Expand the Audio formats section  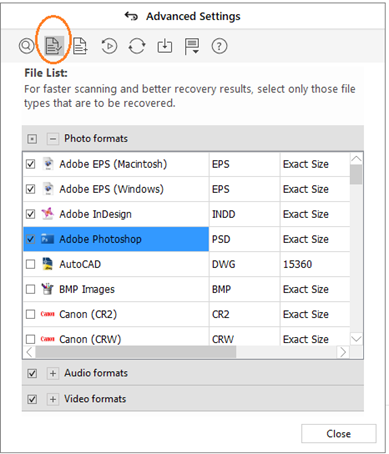(x=53, y=373)
